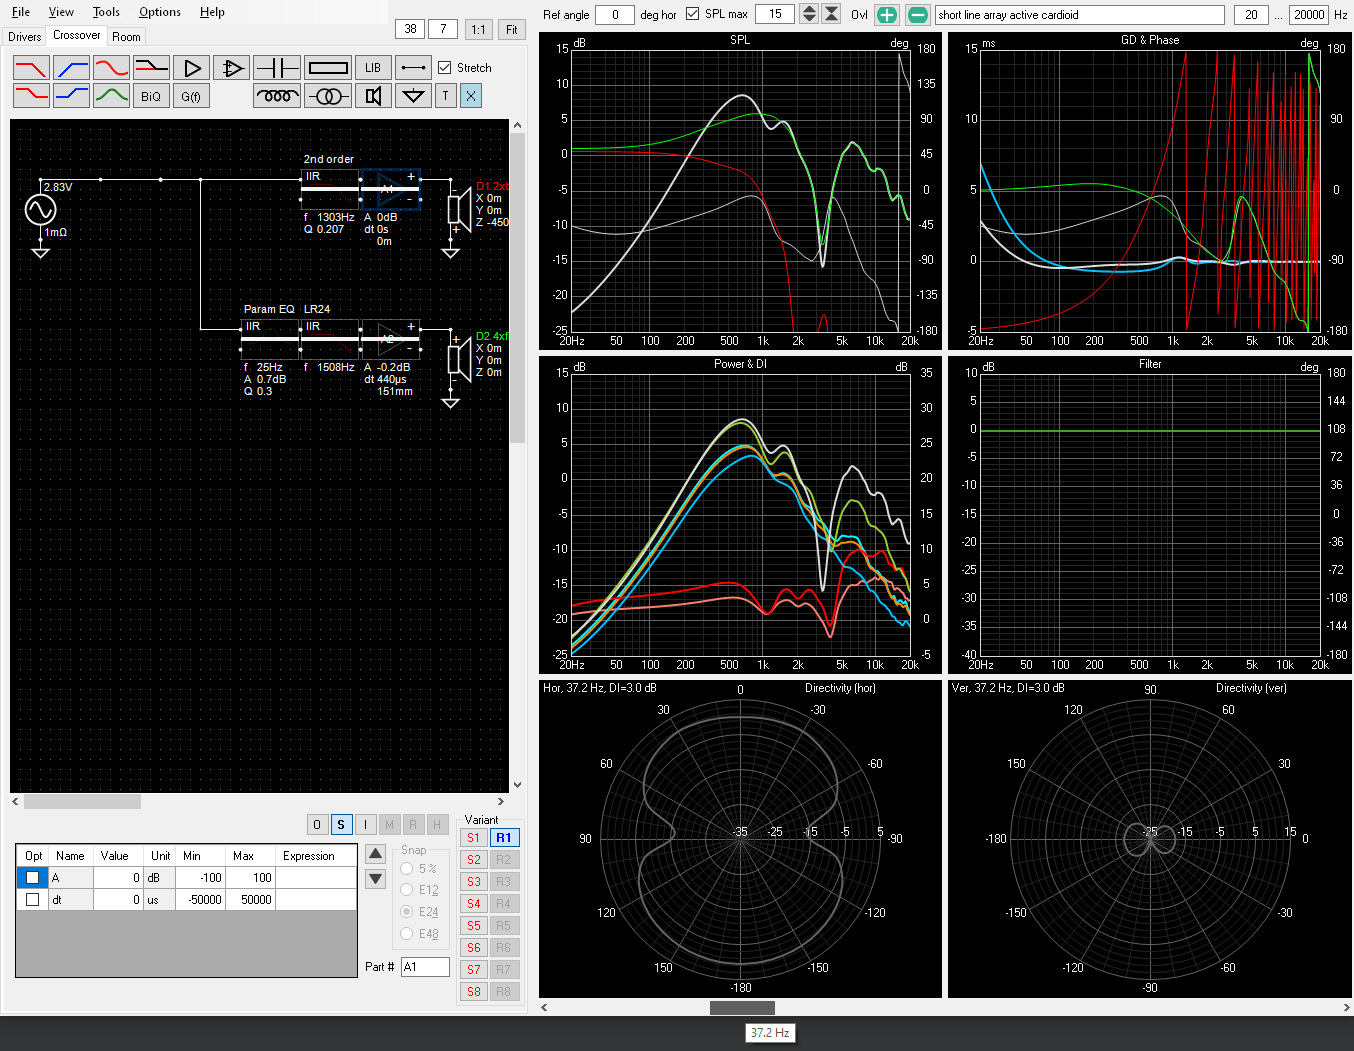Open the Tools menu
1354x1051 pixels.
coord(106,12)
